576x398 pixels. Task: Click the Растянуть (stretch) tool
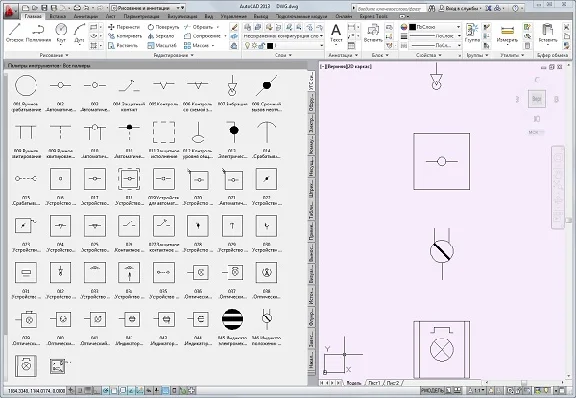(123, 45)
